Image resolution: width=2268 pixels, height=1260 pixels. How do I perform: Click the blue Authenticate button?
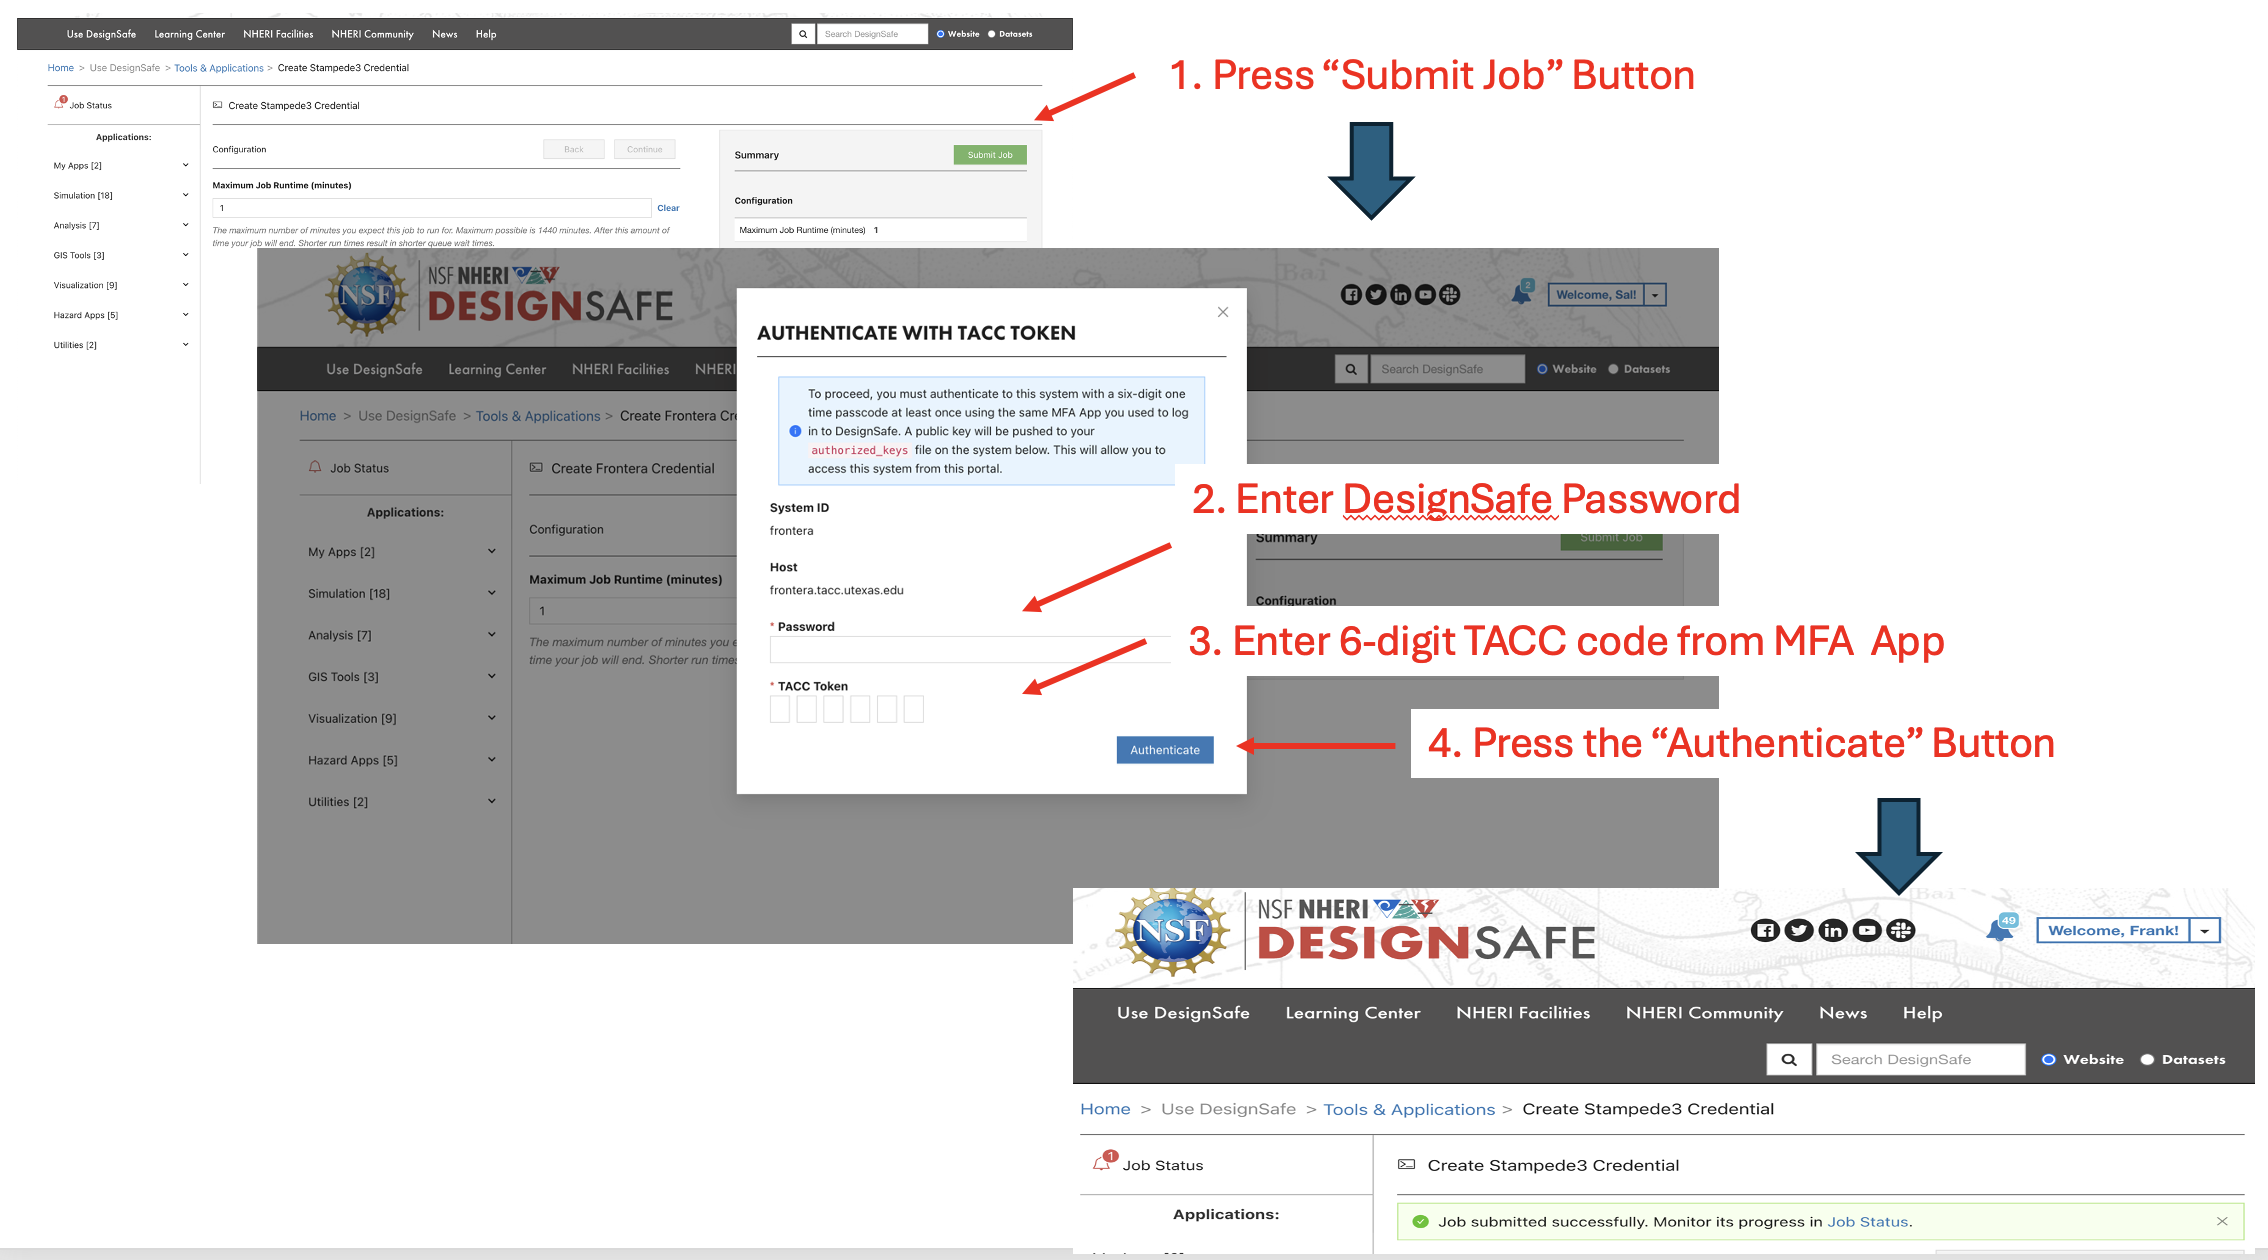pos(1165,750)
